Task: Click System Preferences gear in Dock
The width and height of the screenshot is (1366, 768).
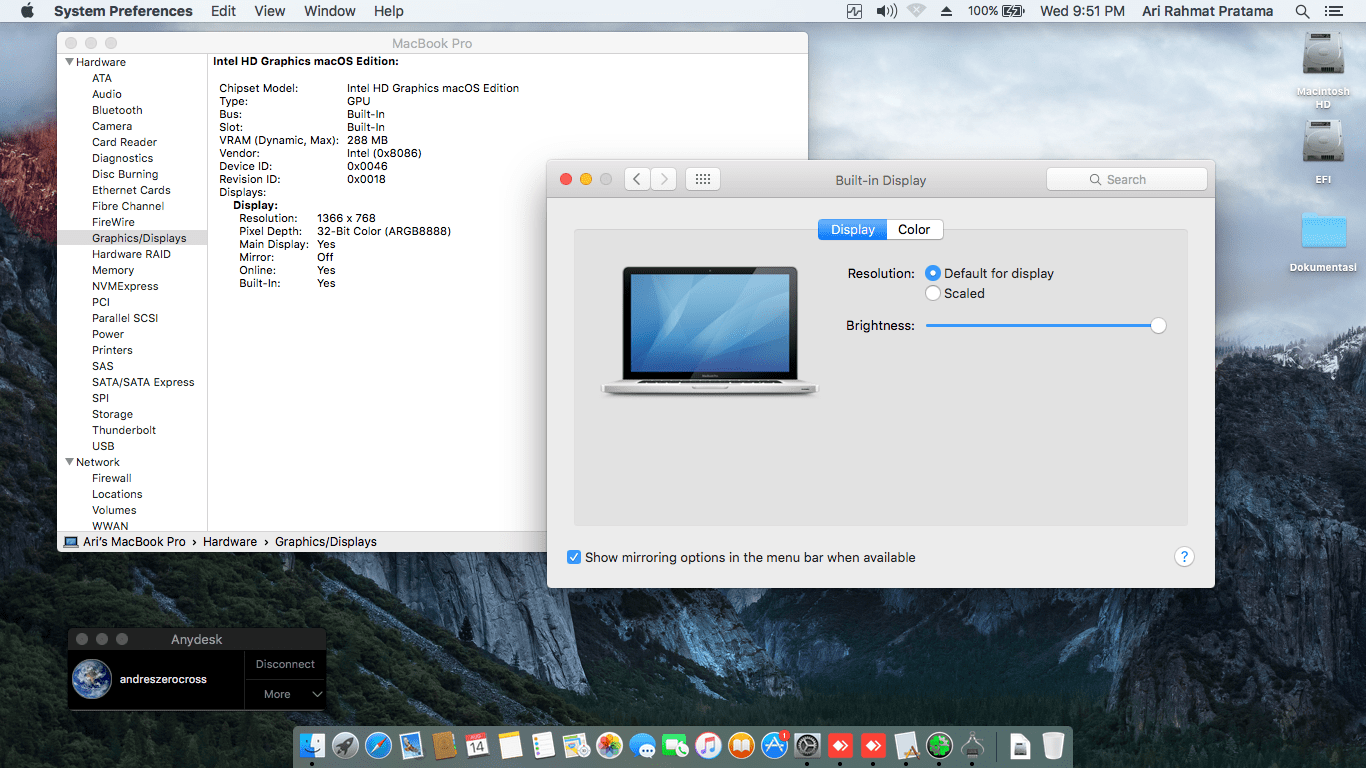Action: 807,745
